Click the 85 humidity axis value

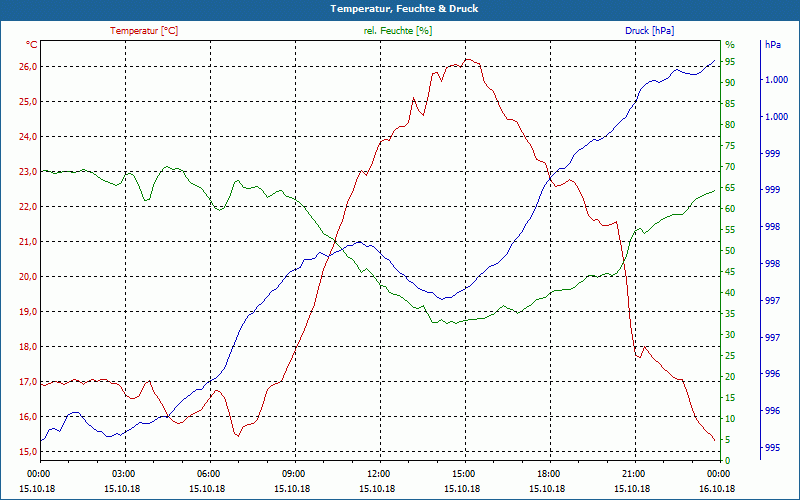(730, 104)
